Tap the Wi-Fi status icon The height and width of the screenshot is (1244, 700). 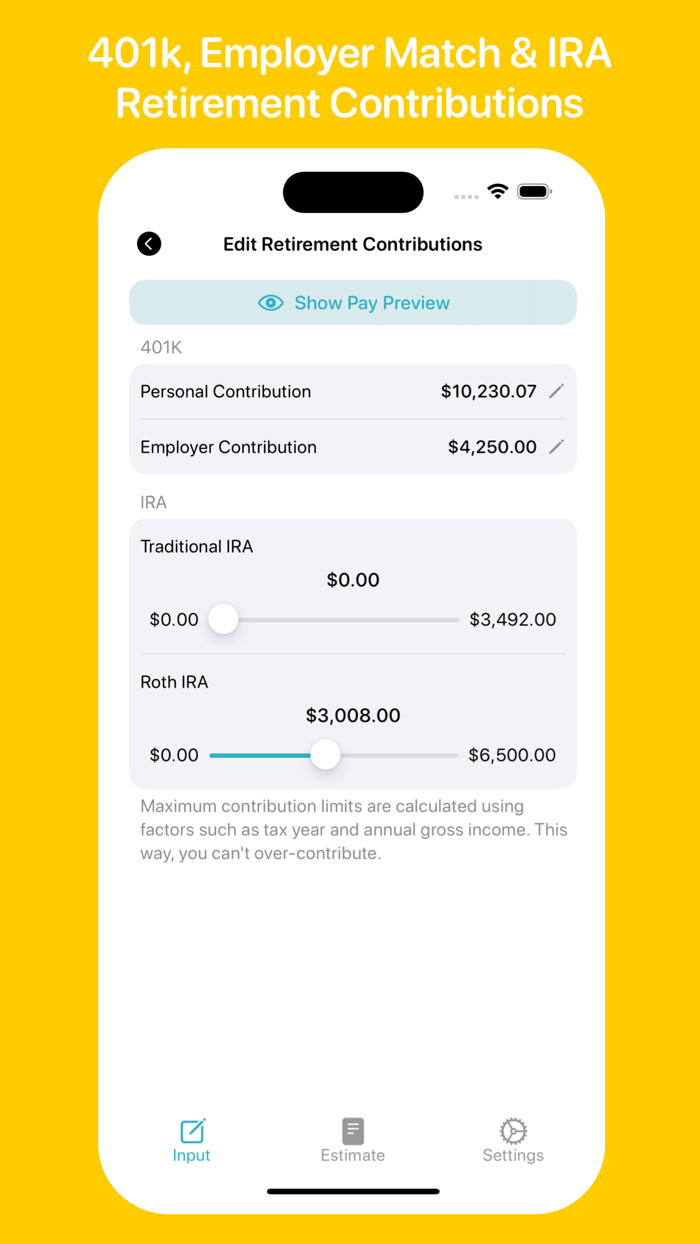coord(498,191)
